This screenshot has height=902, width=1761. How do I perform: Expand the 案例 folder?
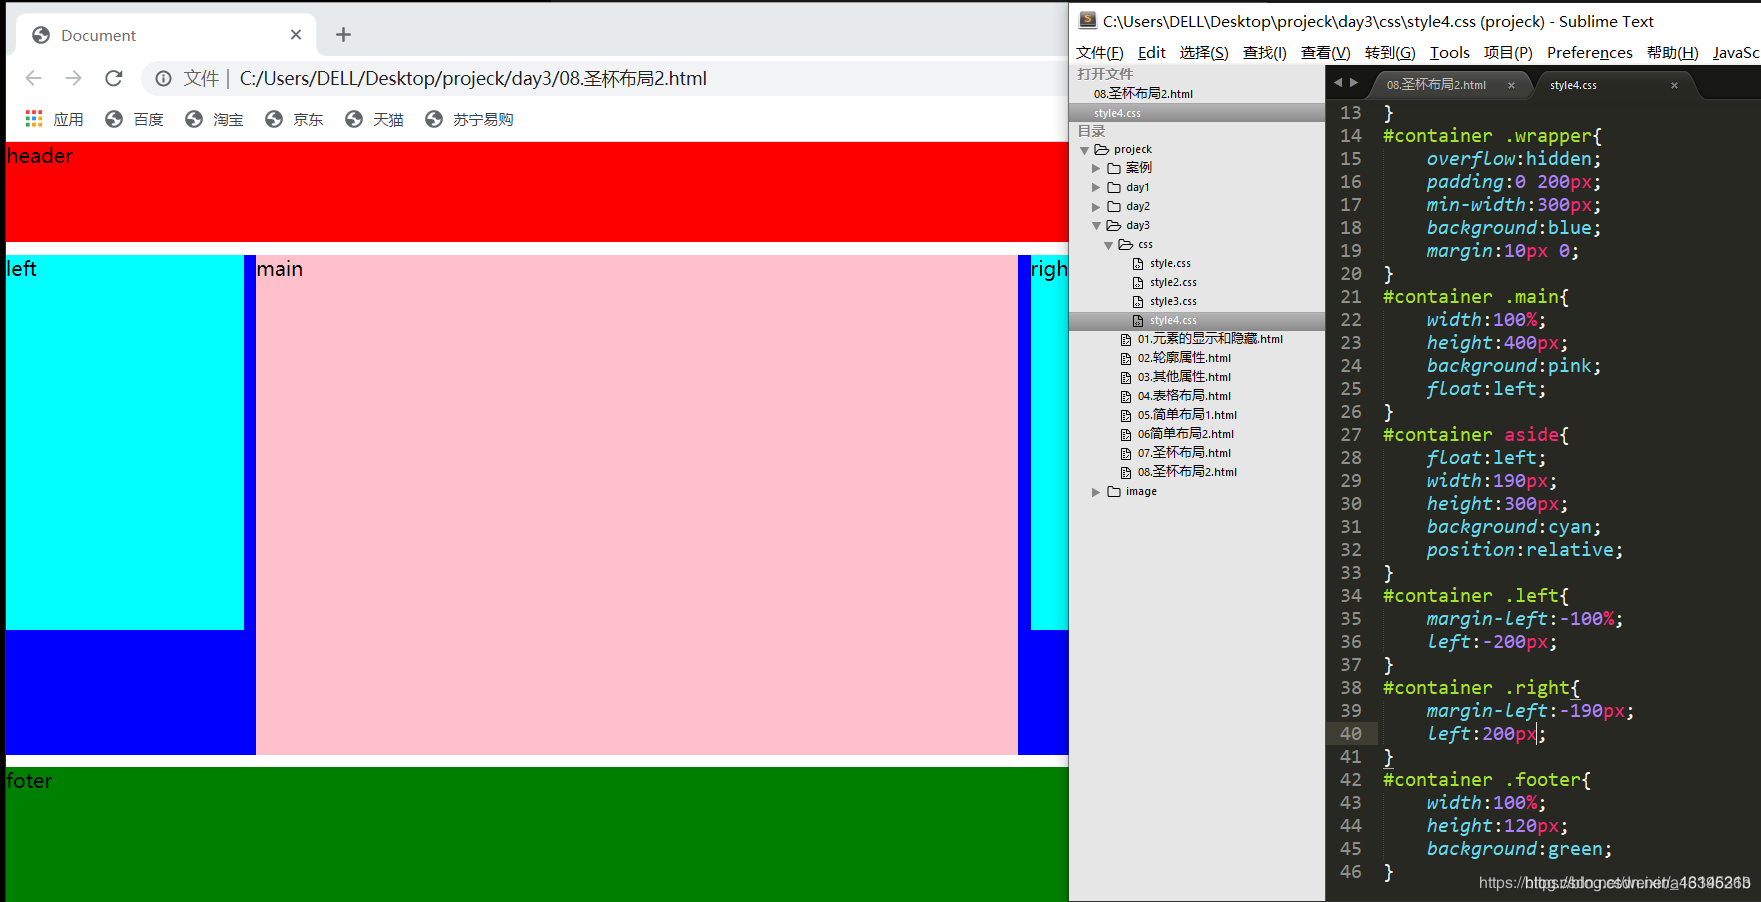1096,168
